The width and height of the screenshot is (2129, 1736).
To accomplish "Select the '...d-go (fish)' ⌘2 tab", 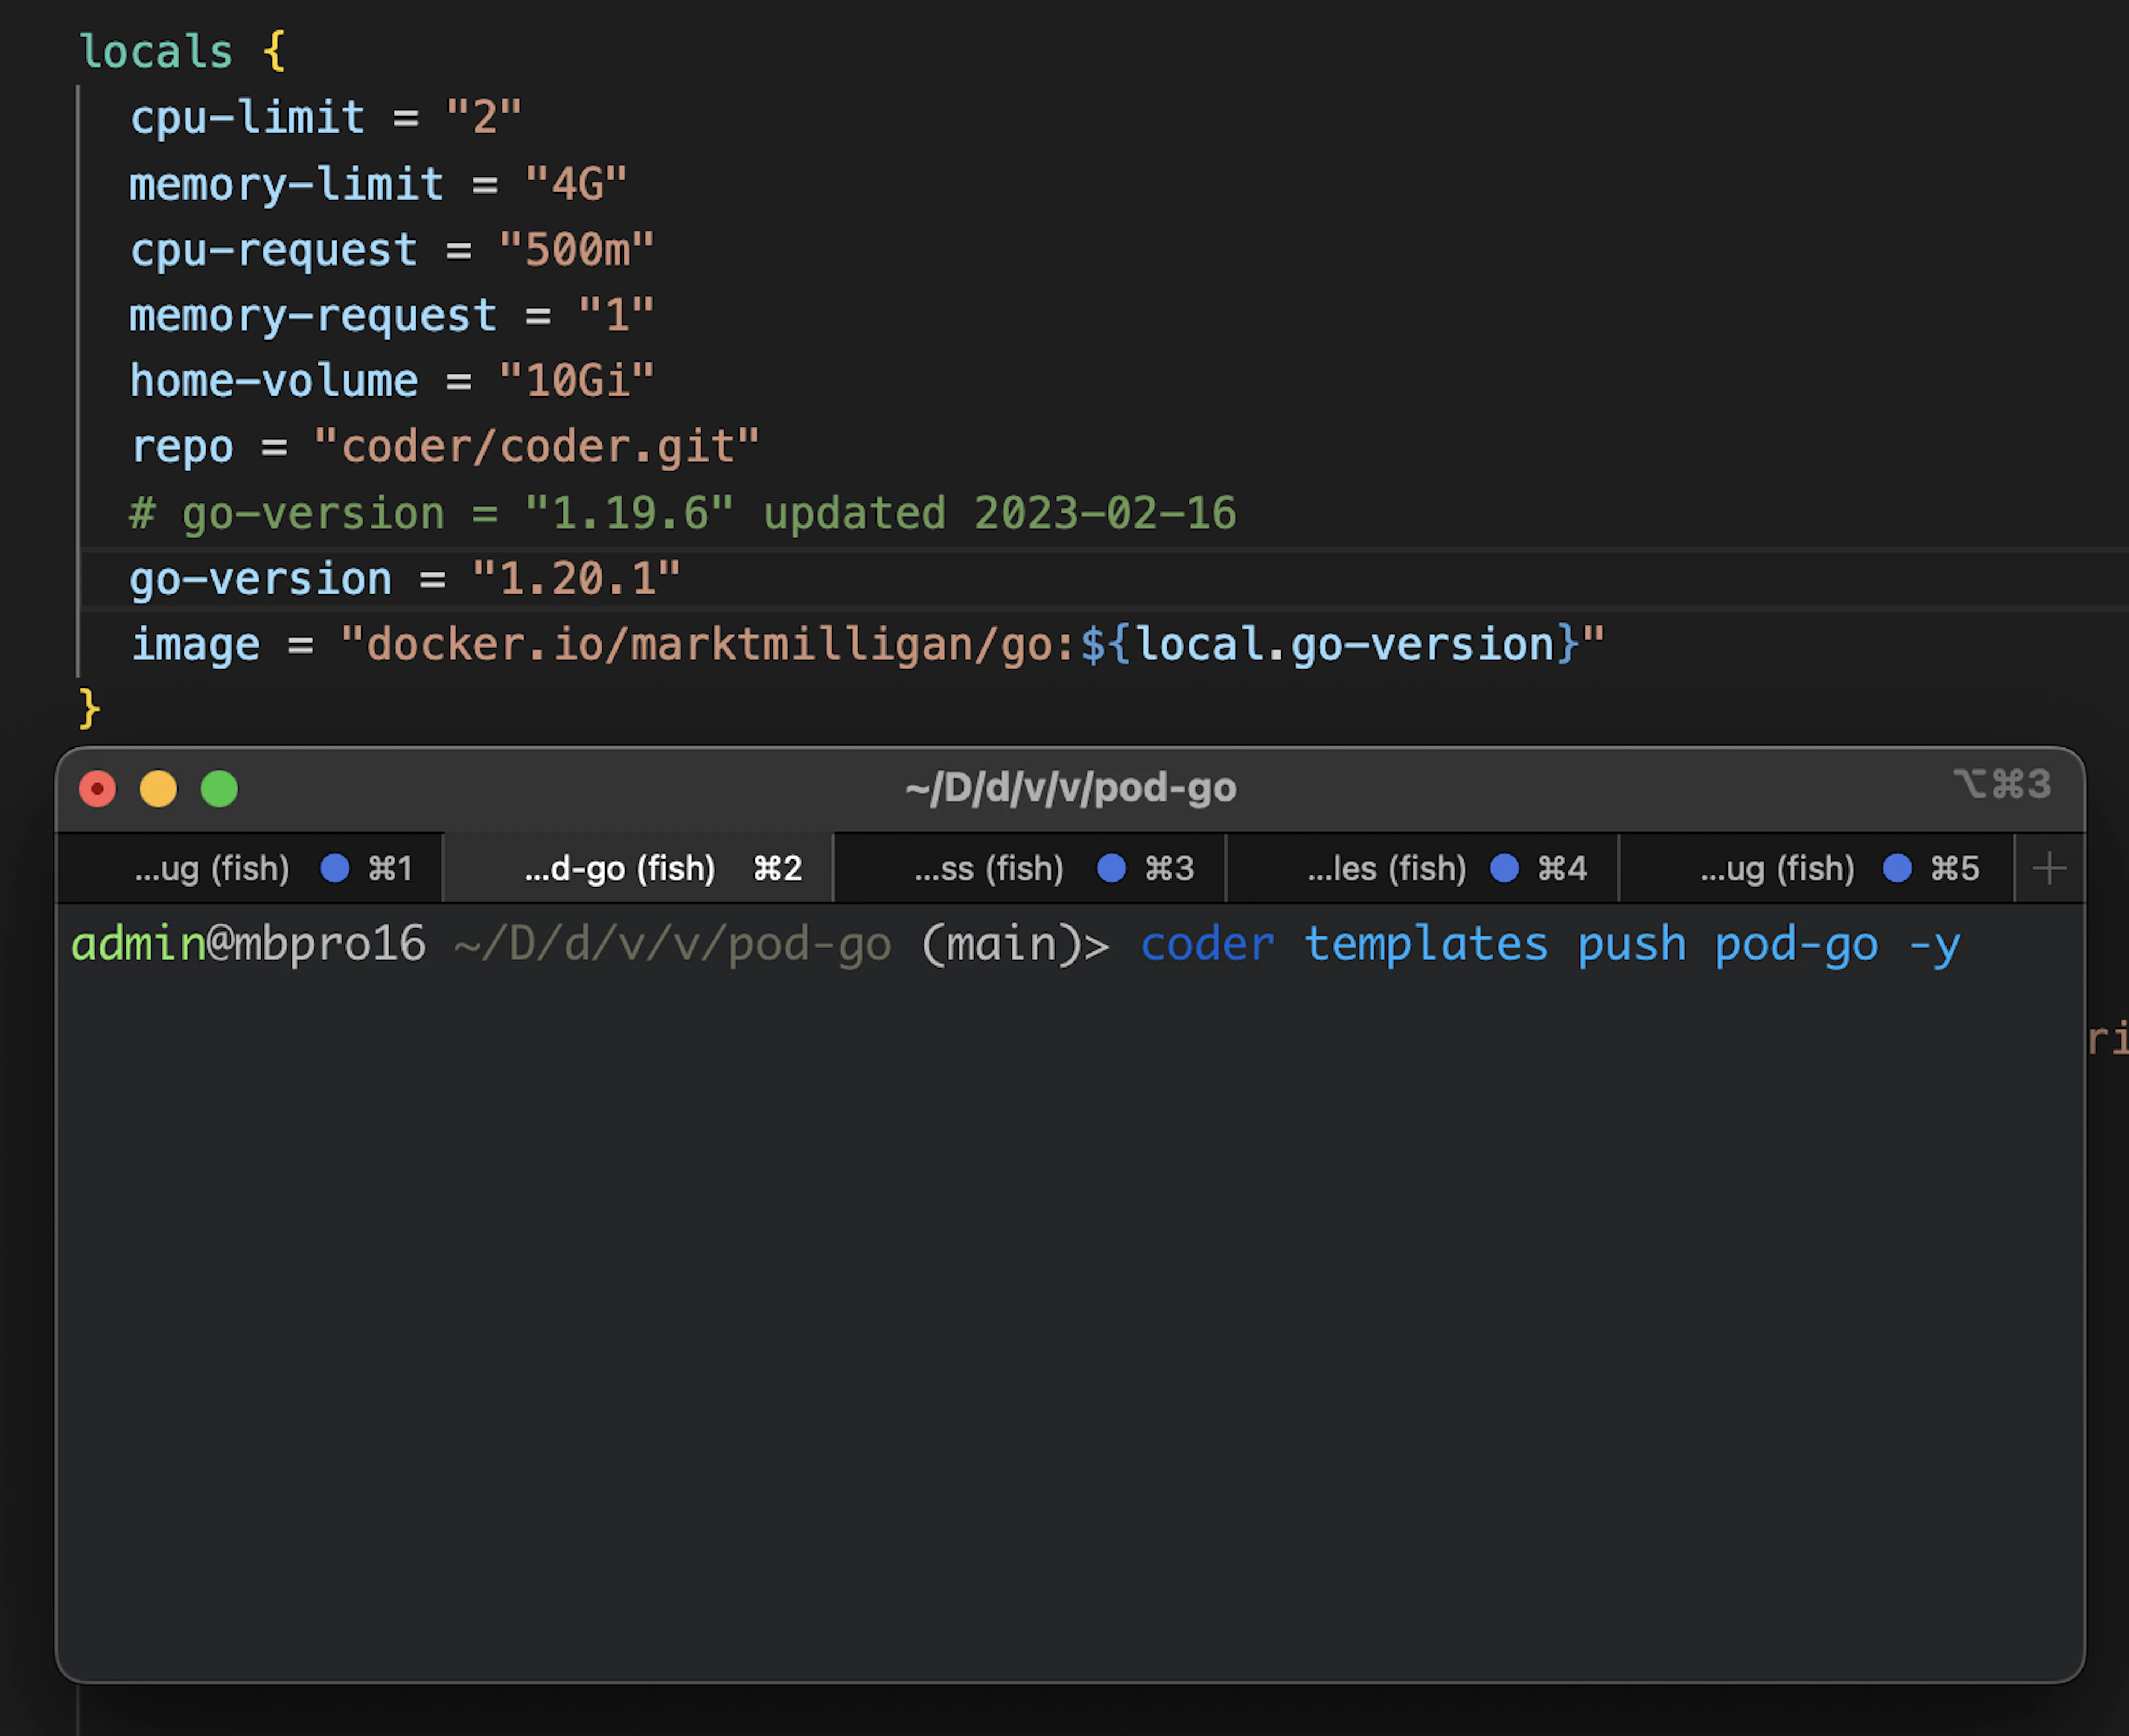I will 638,868.
